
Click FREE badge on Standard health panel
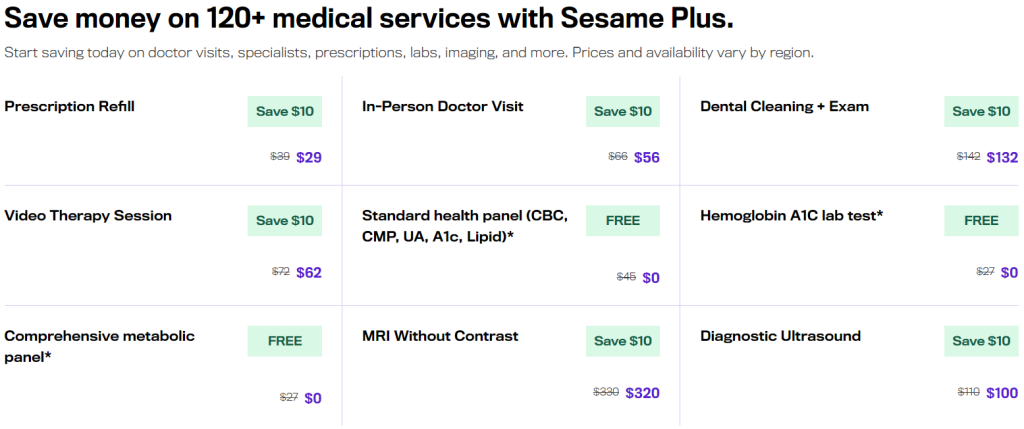[x=623, y=221]
